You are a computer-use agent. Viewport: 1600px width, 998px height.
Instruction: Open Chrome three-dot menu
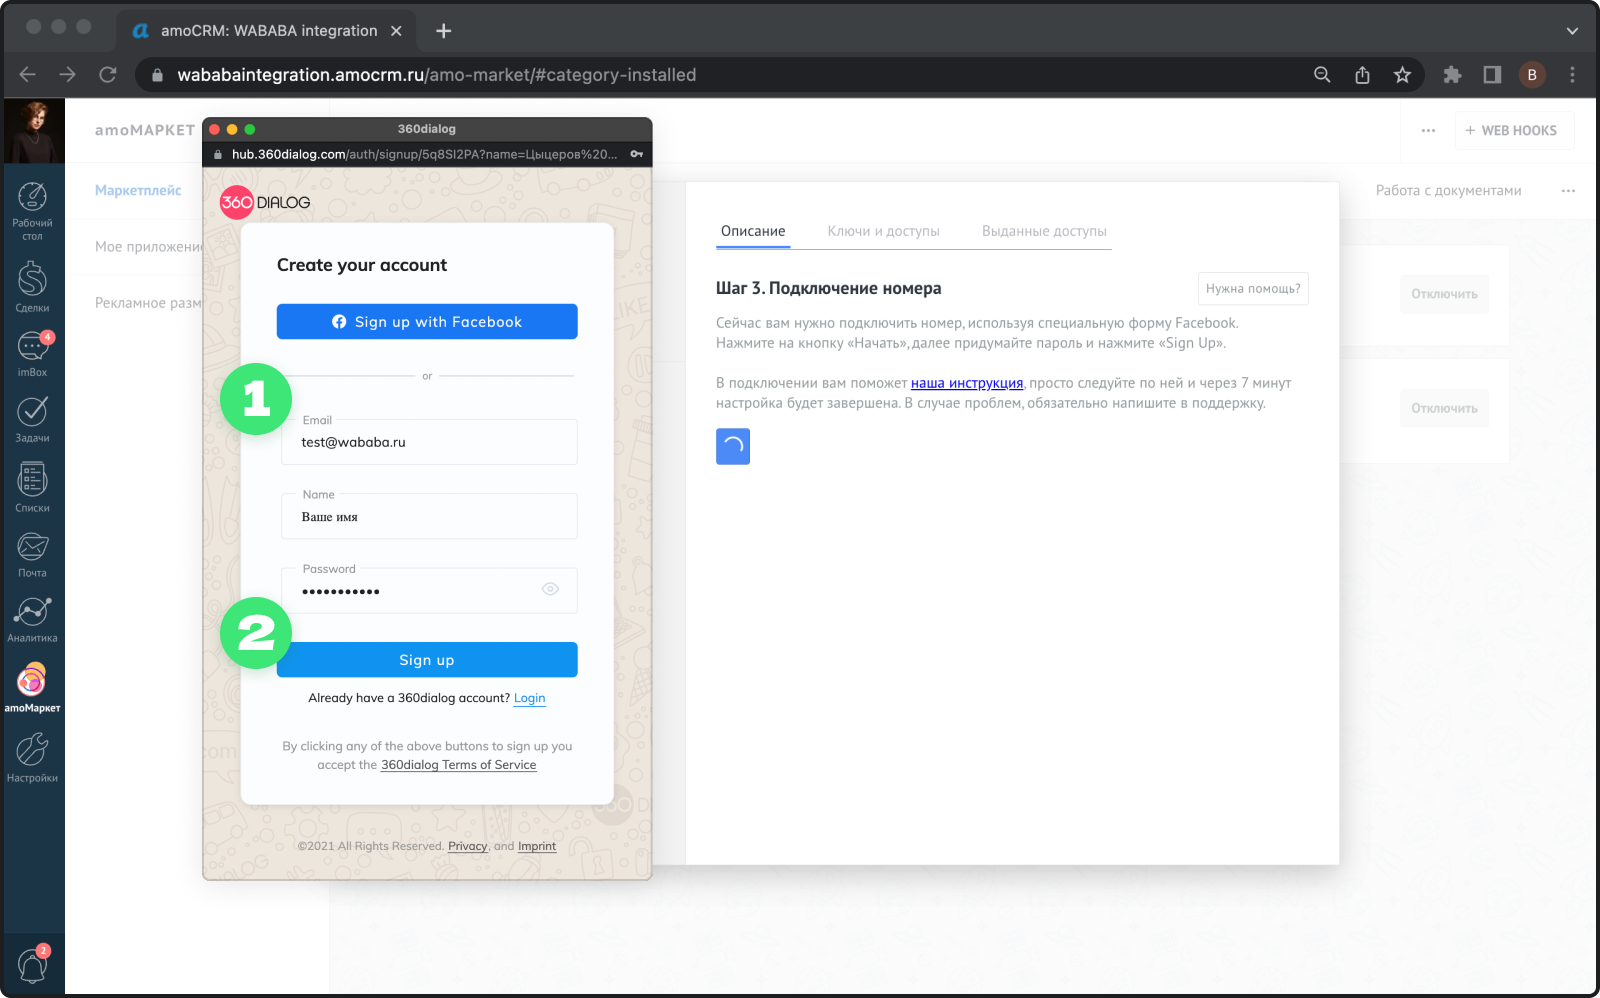(x=1572, y=75)
